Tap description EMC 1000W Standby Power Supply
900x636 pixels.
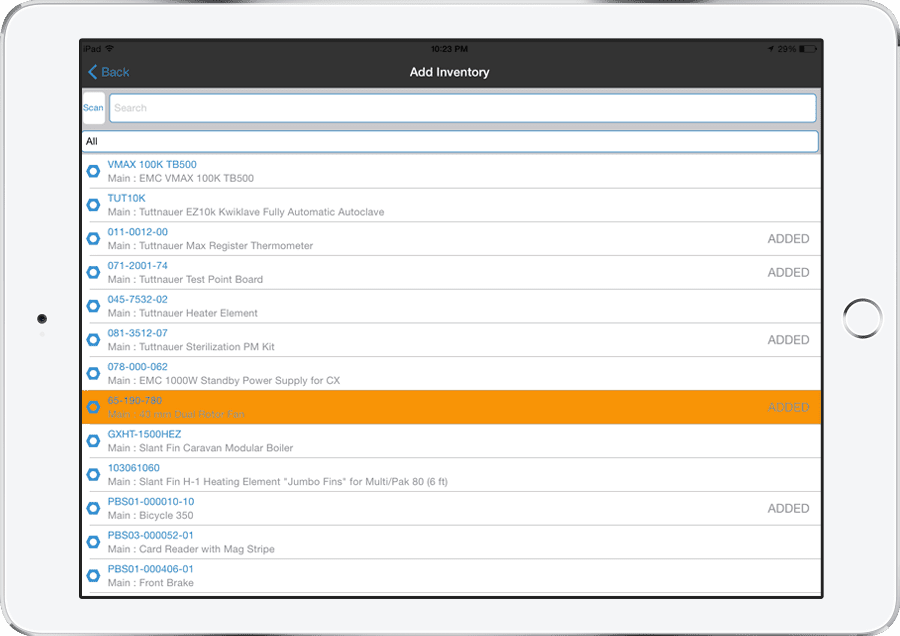(224, 381)
